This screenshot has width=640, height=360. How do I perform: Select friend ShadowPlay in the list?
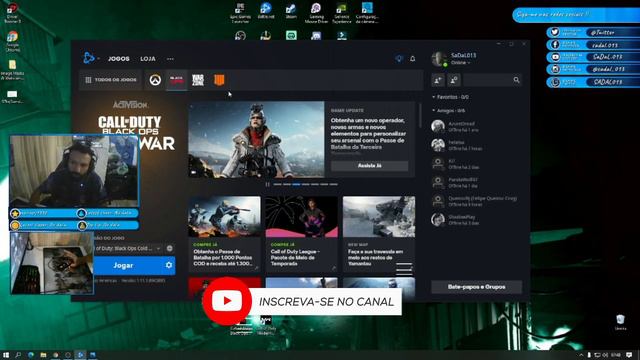click(476, 220)
